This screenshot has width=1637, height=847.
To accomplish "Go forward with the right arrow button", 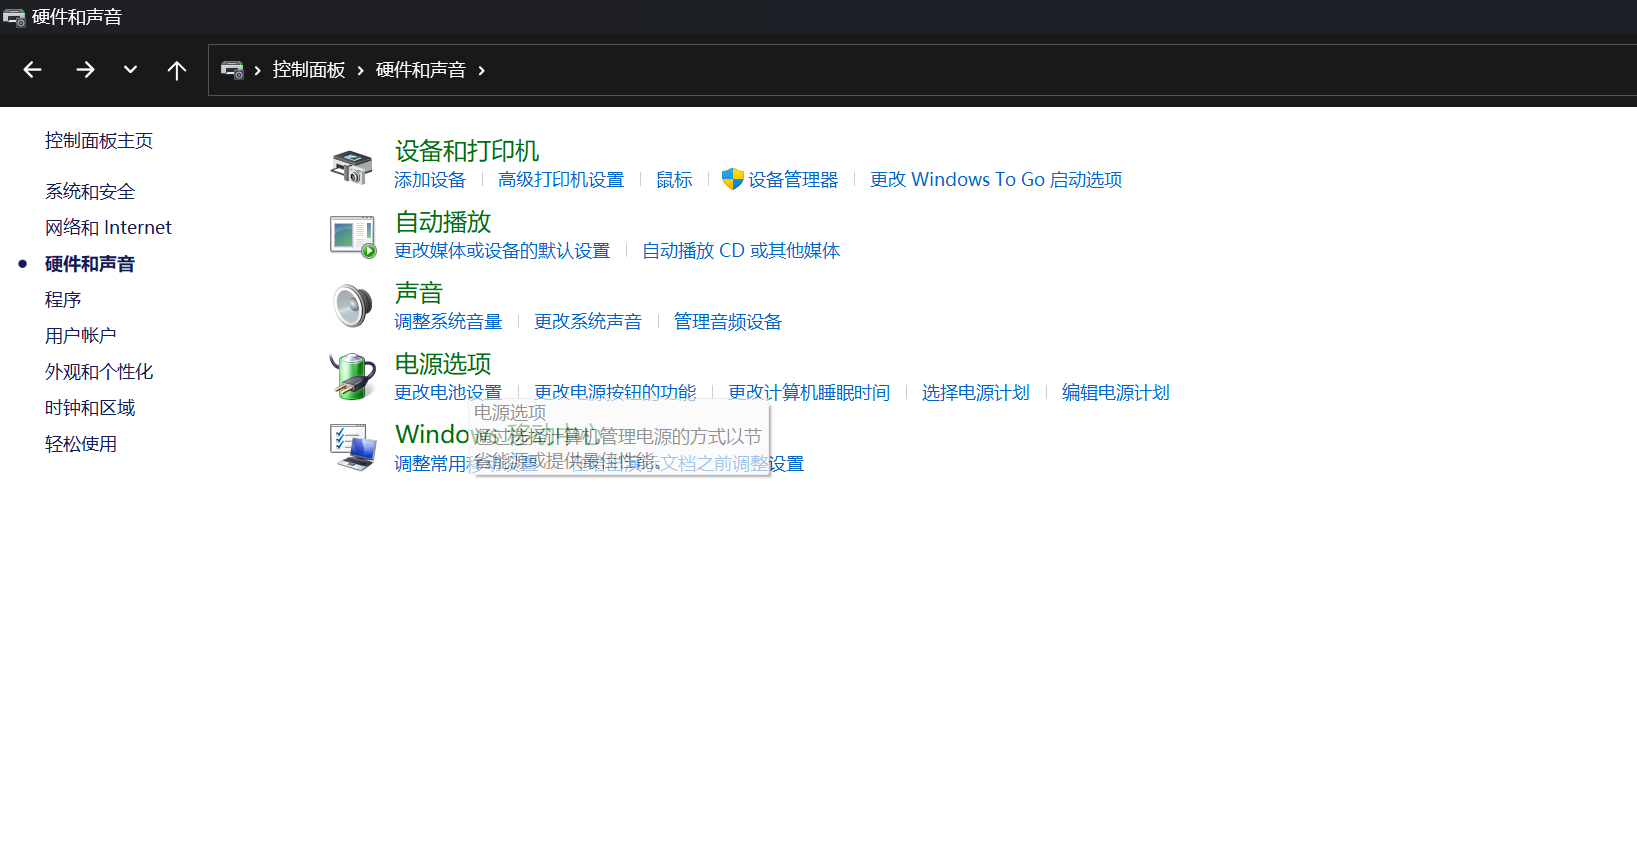I will coord(85,70).
